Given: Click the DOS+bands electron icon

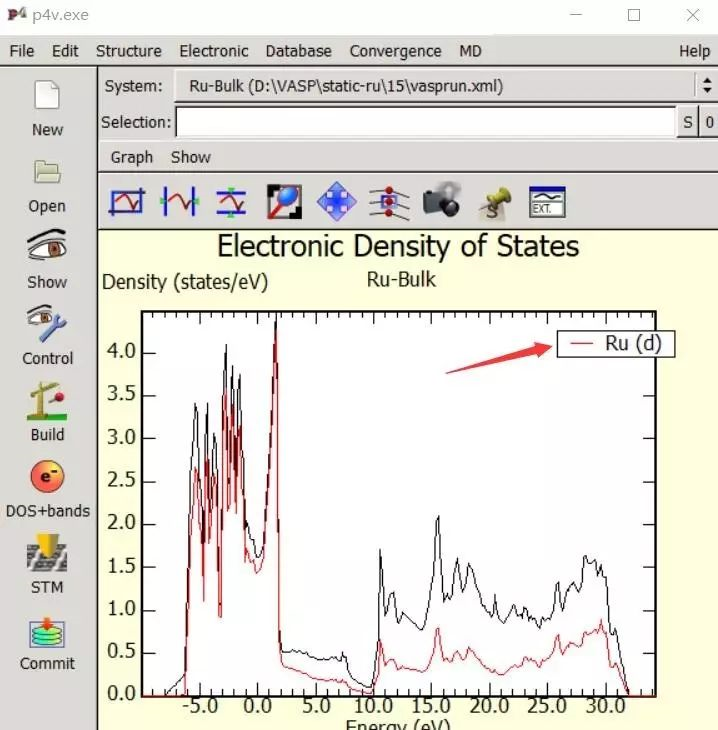Looking at the screenshot, I should 47,476.
